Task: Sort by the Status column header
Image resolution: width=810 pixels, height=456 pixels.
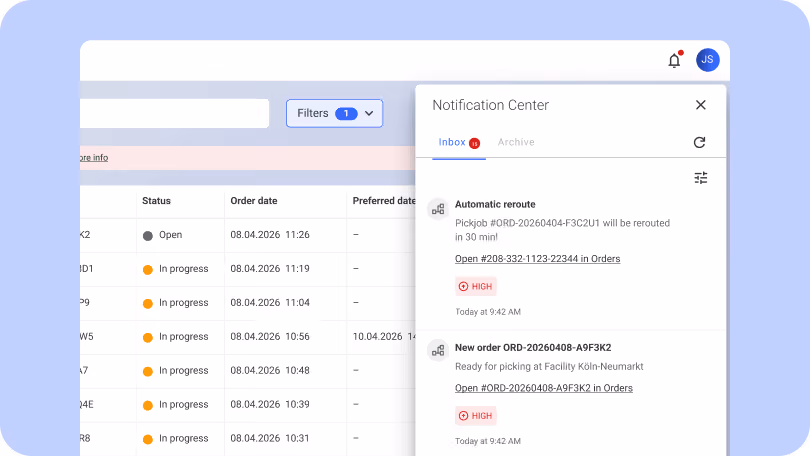Action: [156, 201]
